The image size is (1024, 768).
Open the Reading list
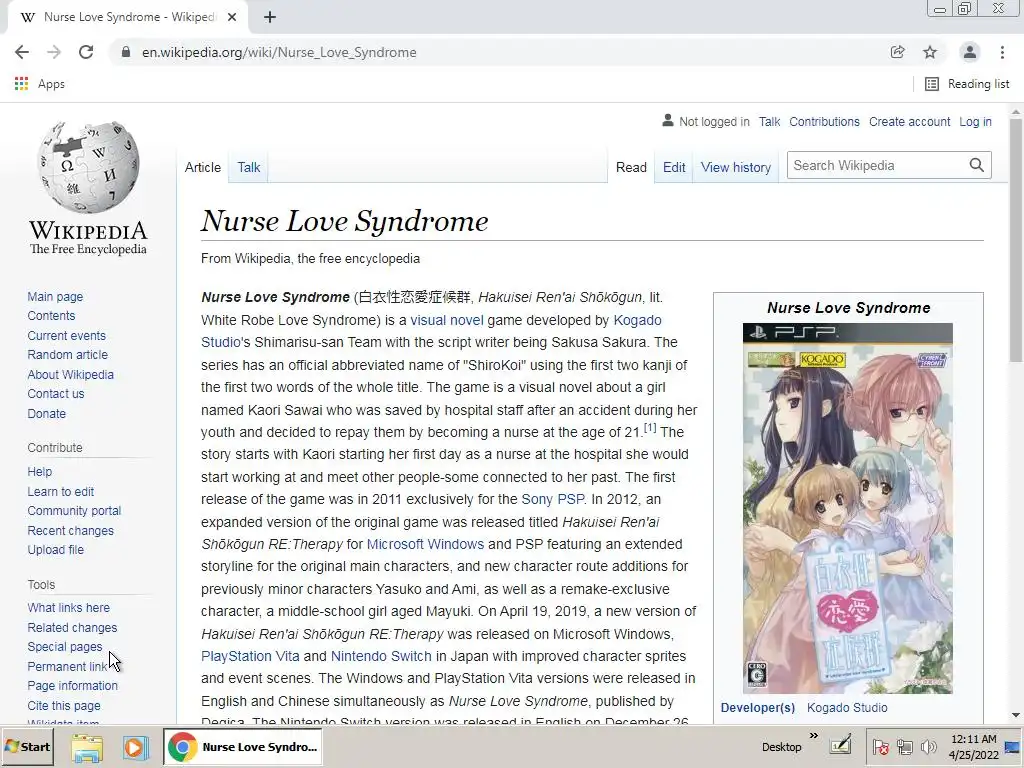tap(967, 84)
